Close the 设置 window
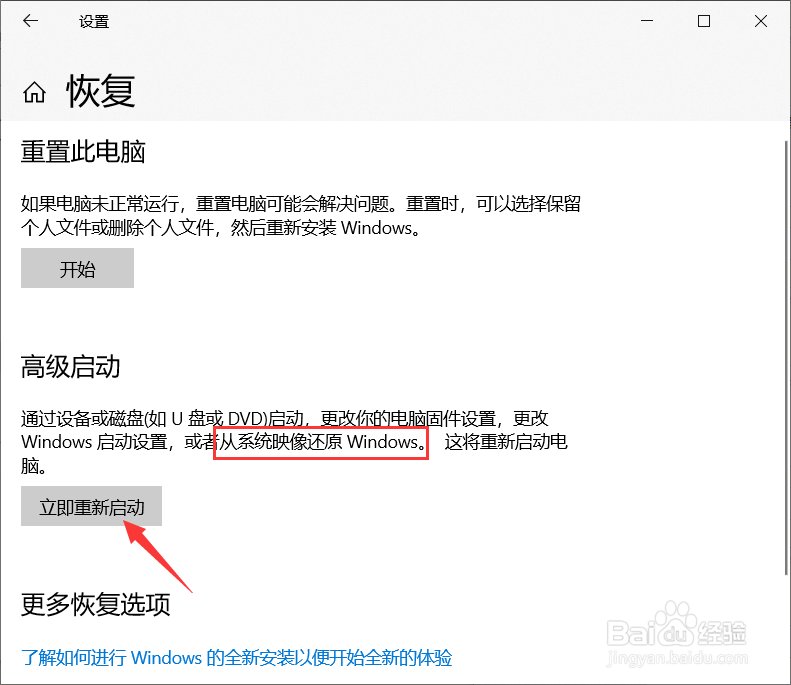Viewport: 791px width, 685px height. (x=761, y=21)
